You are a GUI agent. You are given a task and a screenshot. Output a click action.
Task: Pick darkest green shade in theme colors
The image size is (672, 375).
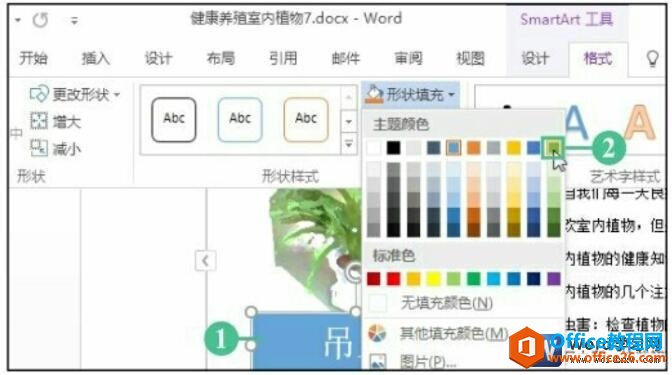[x=554, y=229]
